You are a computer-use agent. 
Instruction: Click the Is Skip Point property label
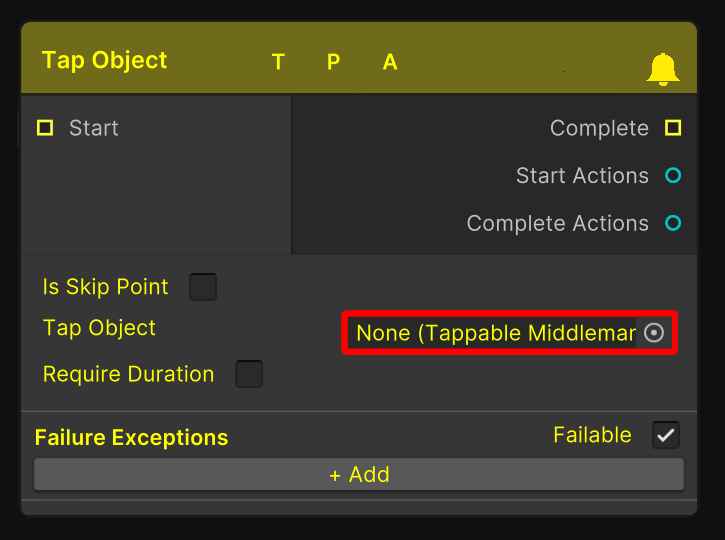tap(105, 287)
